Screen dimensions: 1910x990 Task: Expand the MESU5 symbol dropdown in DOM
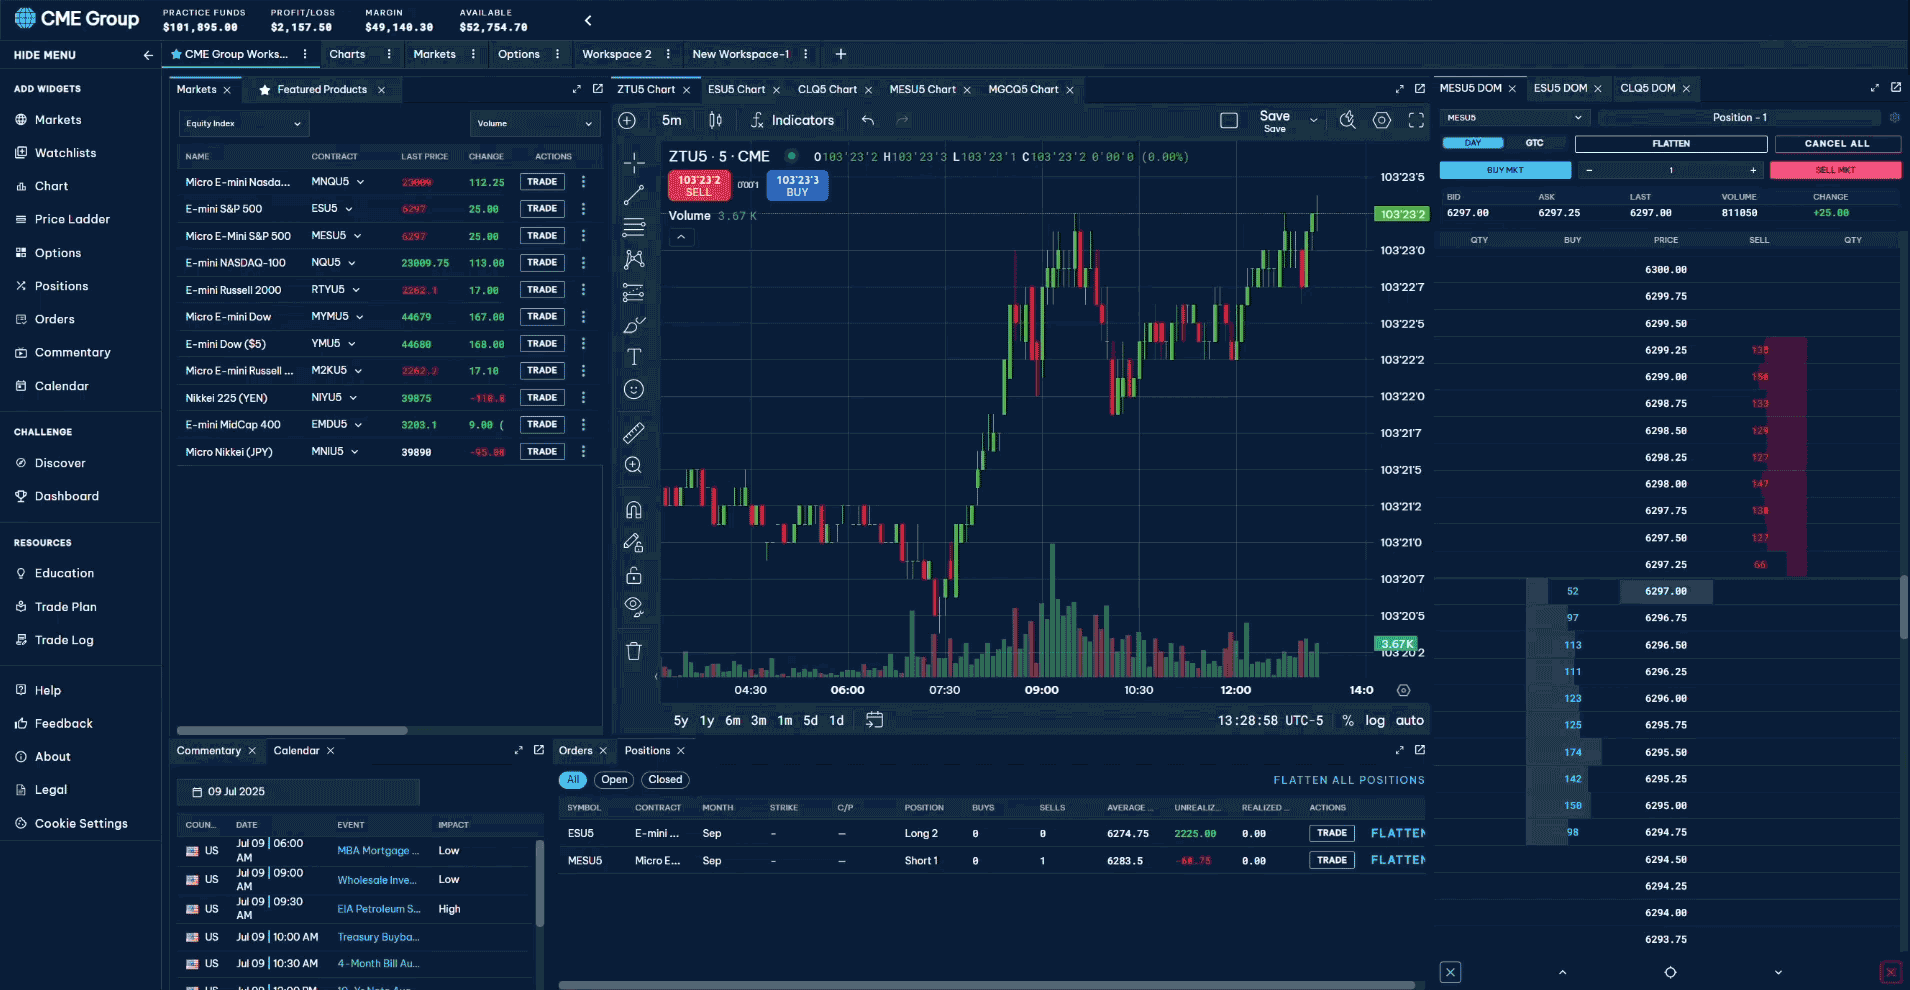click(x=1514, y=118)
